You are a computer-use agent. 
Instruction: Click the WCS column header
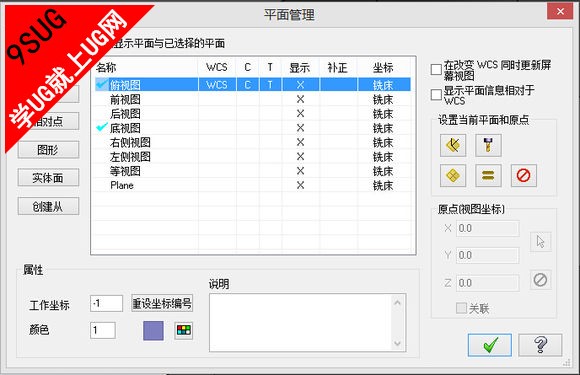pos(217,67)
